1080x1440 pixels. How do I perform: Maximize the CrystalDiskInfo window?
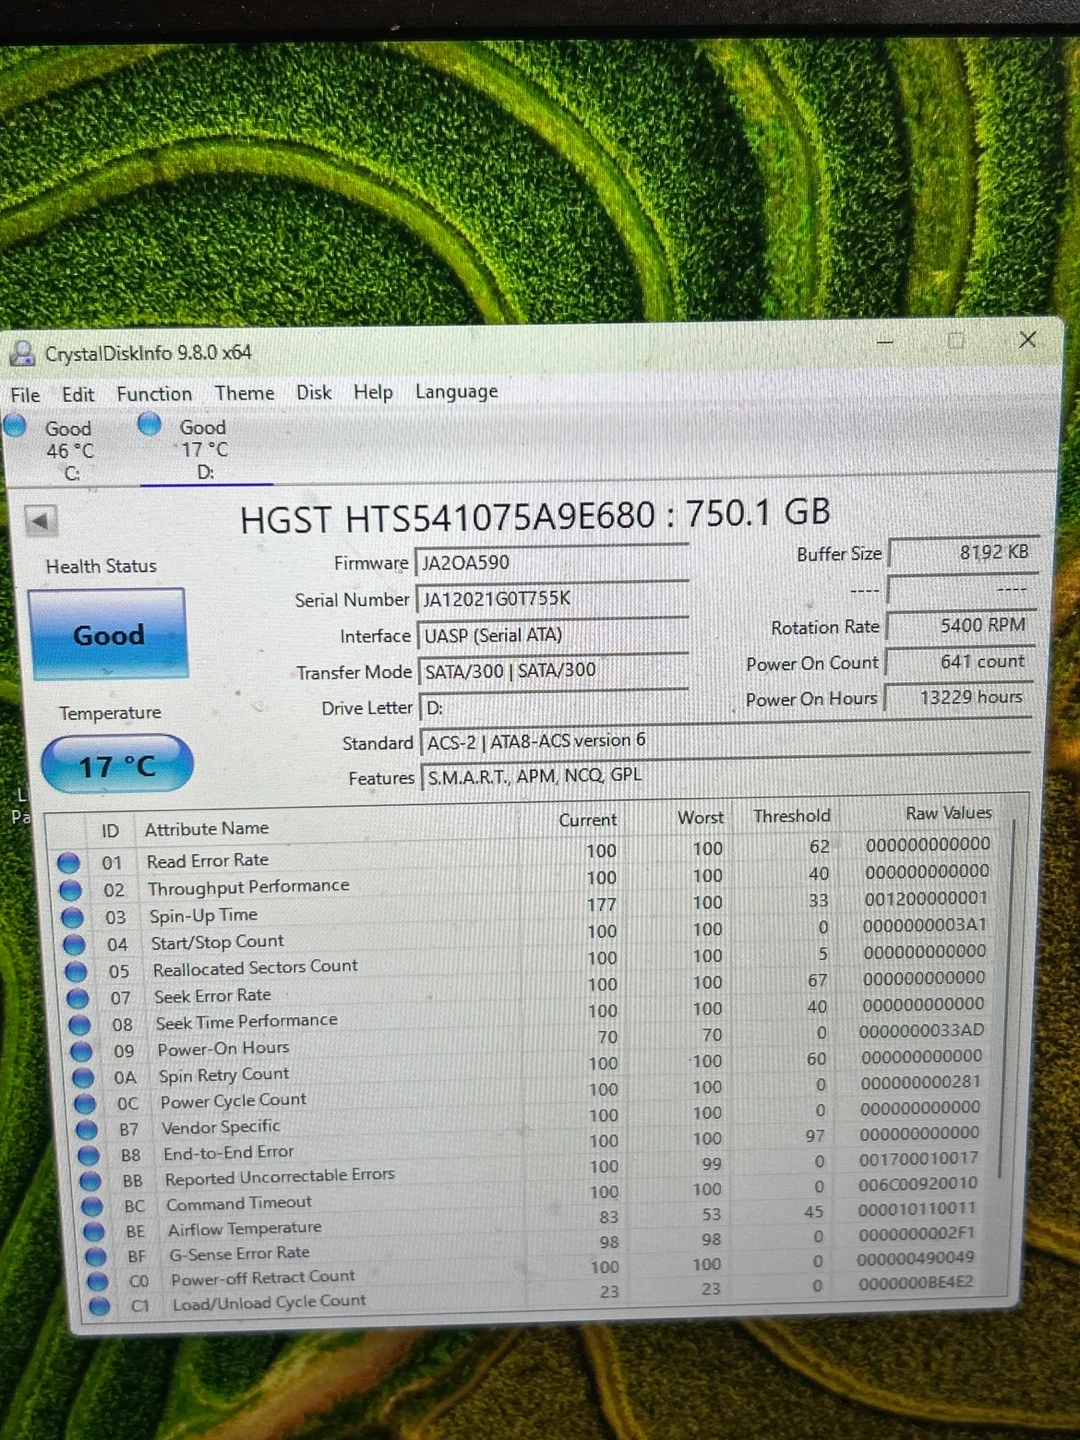tap(956, 341)
